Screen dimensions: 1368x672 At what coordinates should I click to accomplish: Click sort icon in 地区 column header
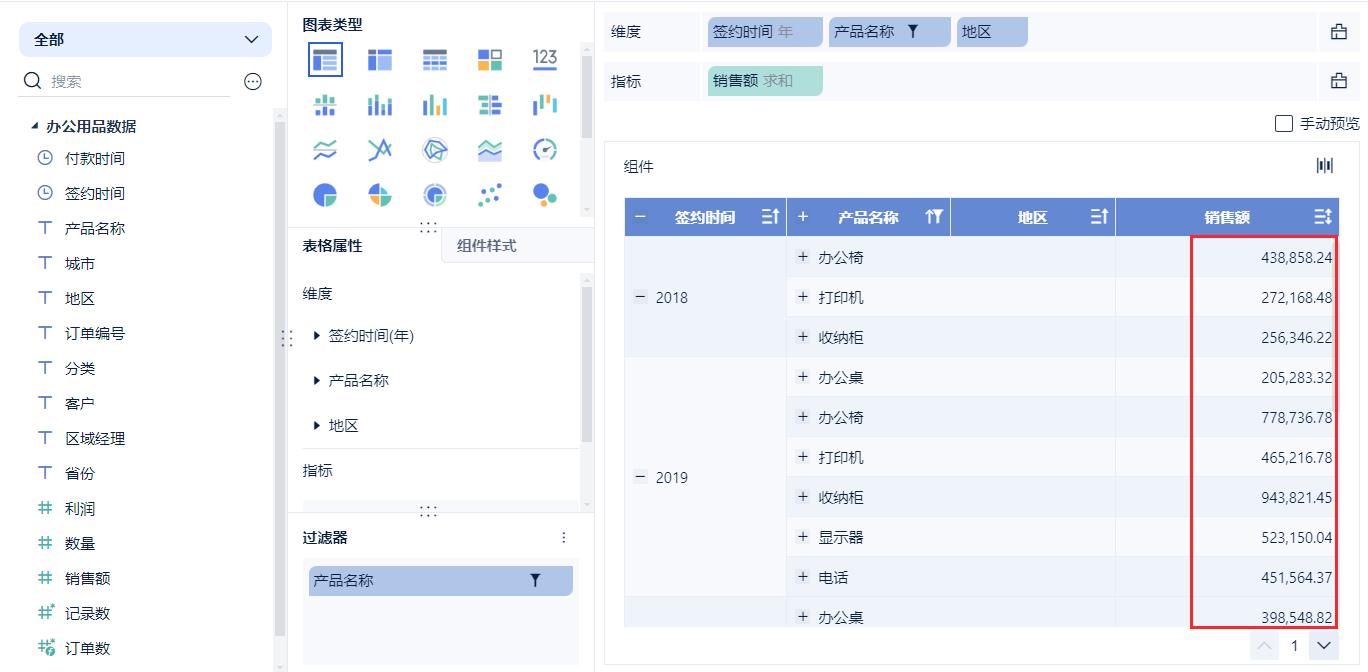tap(1099, 216)
